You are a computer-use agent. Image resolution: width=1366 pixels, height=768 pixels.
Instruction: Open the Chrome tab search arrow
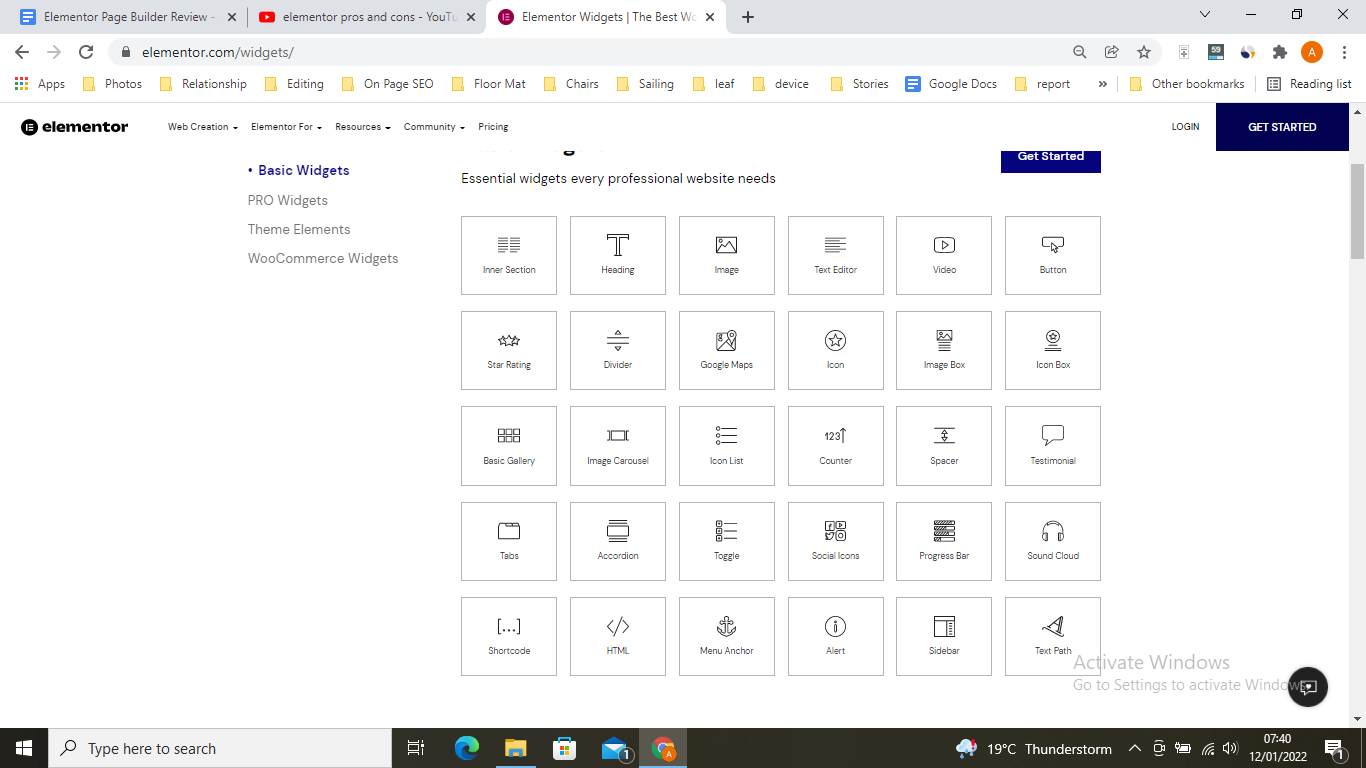pyautogui.click(x=1205, y=15)
